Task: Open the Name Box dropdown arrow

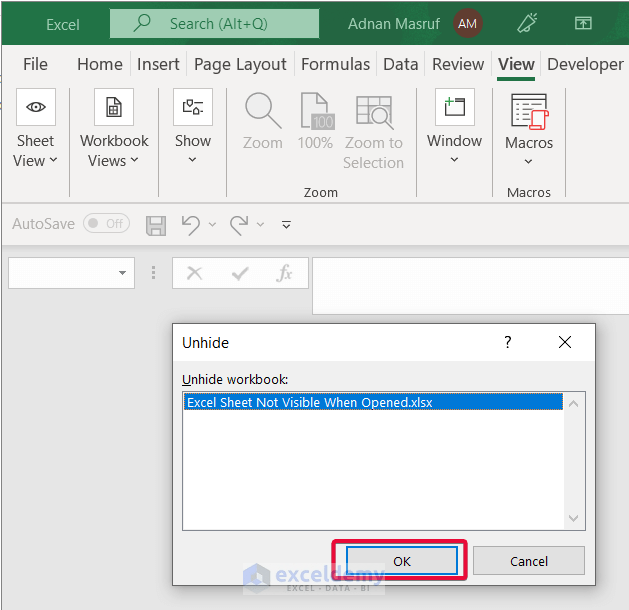Action: 122,273
